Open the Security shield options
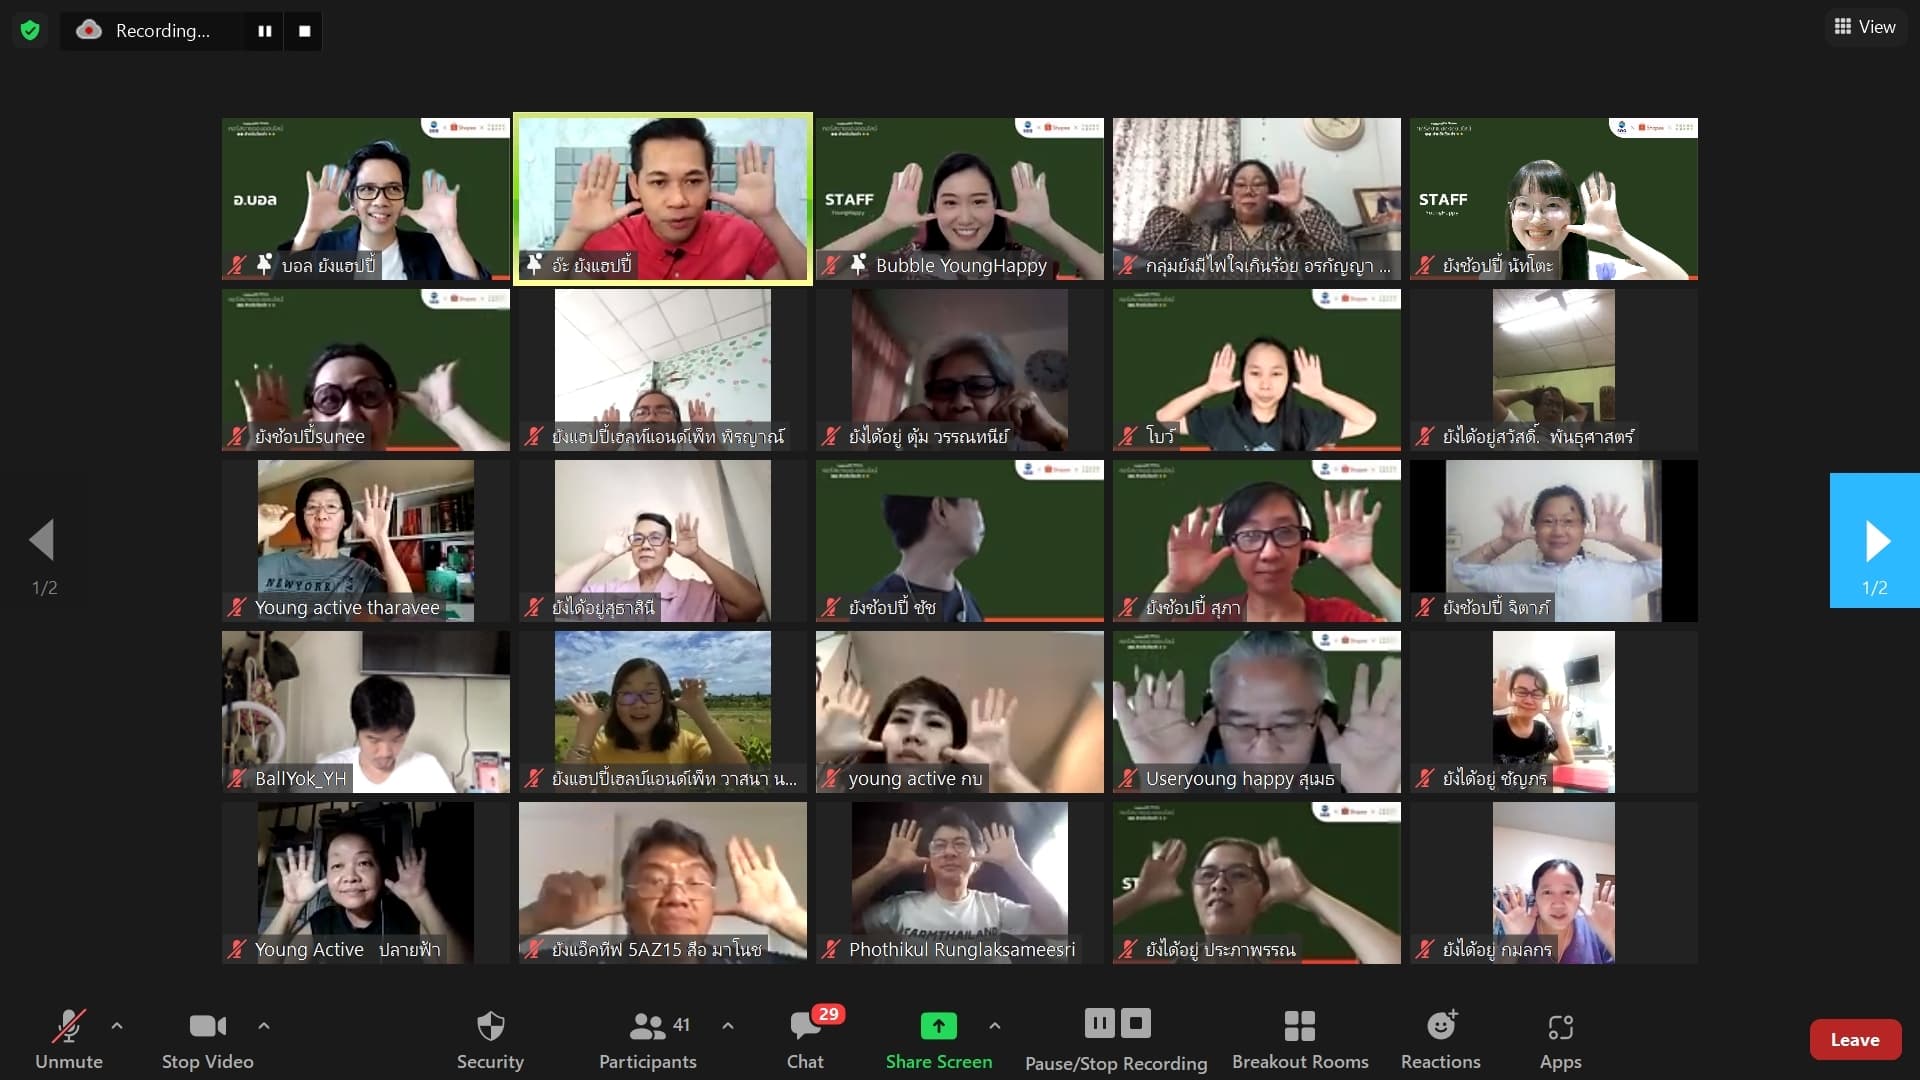Screen dimensions: 1920x1080 [x=490, y=1040]
